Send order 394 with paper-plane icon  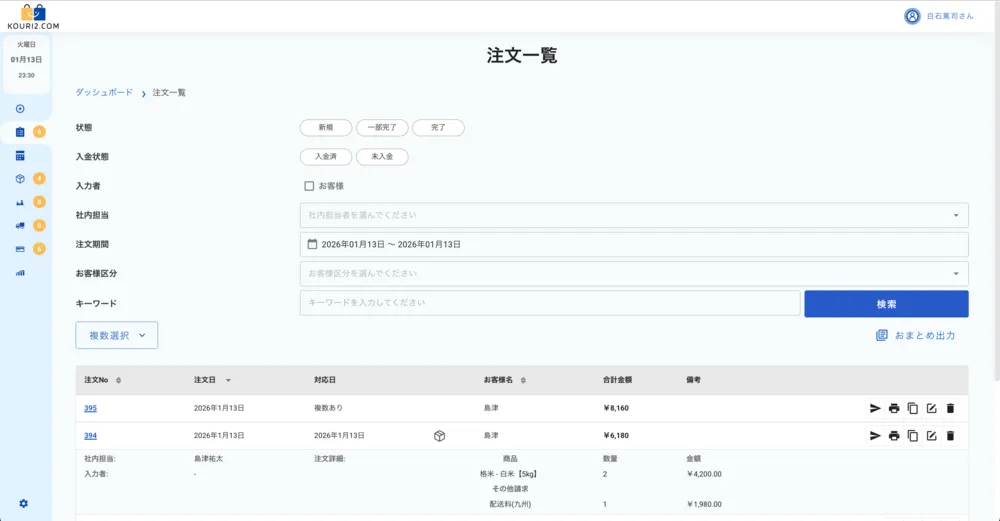tap(875, 436)
